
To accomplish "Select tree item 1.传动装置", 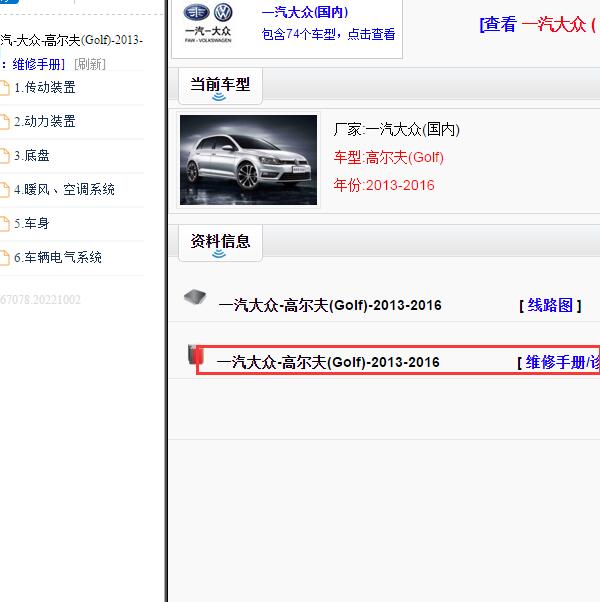I will pos(45,88).
